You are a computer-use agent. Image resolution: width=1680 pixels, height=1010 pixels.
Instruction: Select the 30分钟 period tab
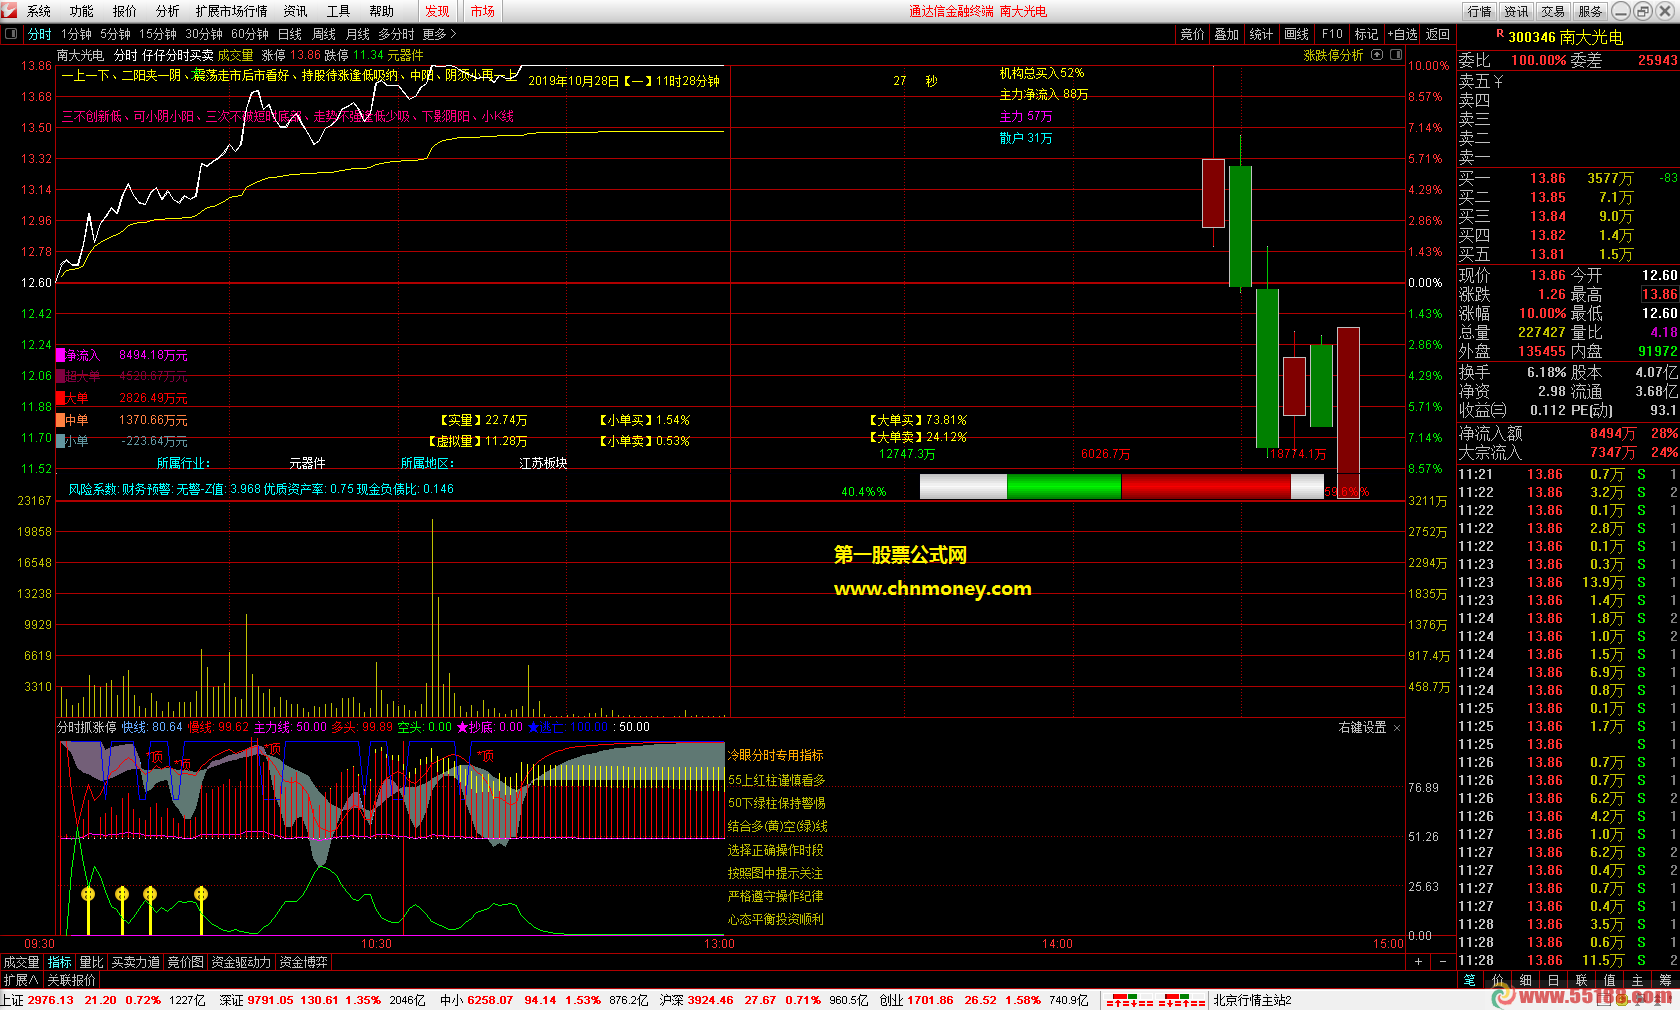coord(204,34)
